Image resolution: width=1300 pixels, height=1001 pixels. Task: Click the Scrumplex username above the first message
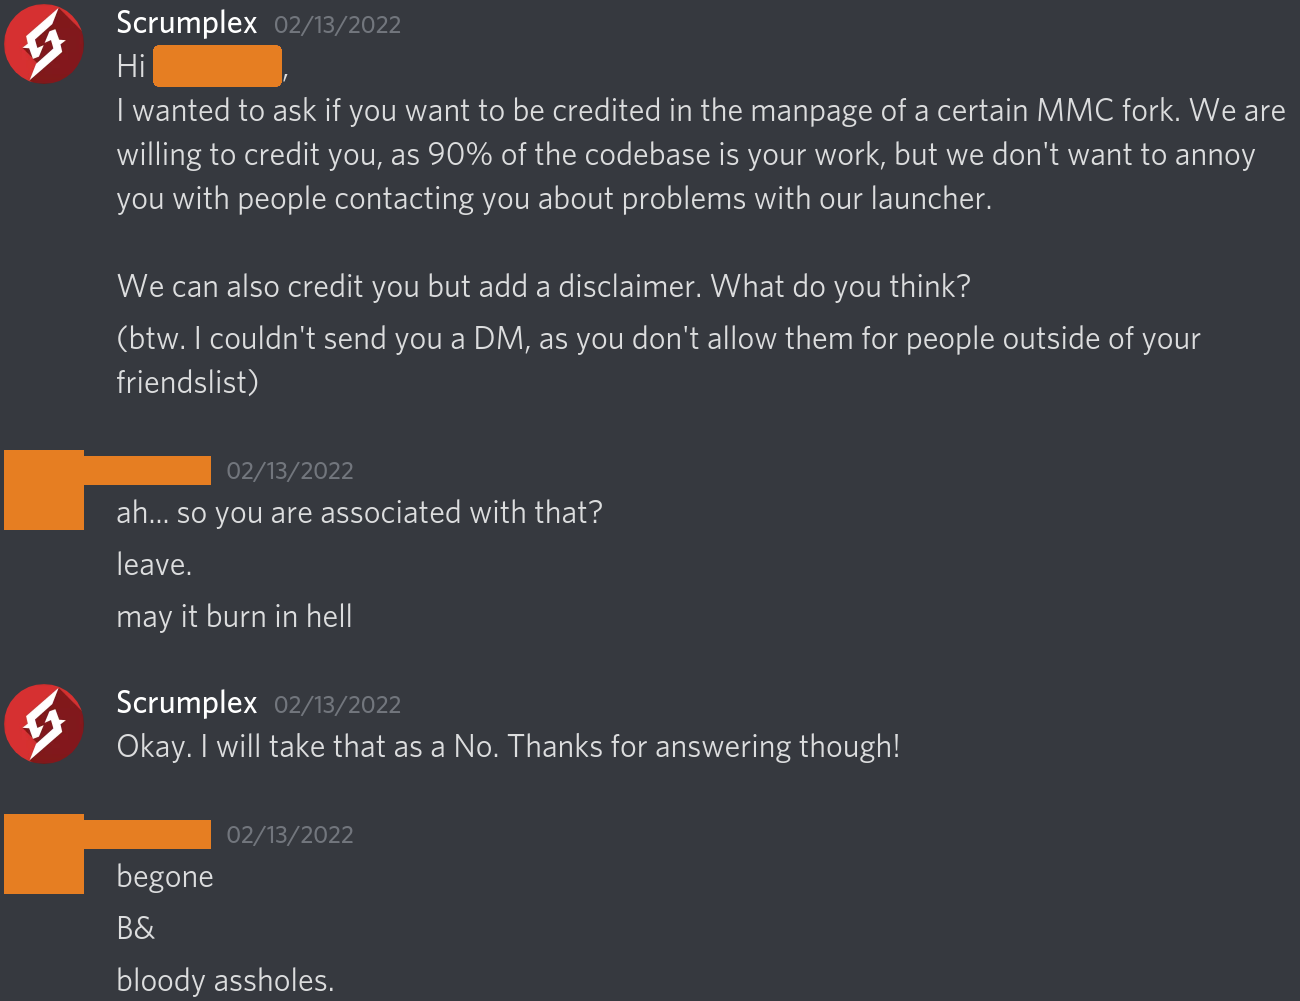186,22
